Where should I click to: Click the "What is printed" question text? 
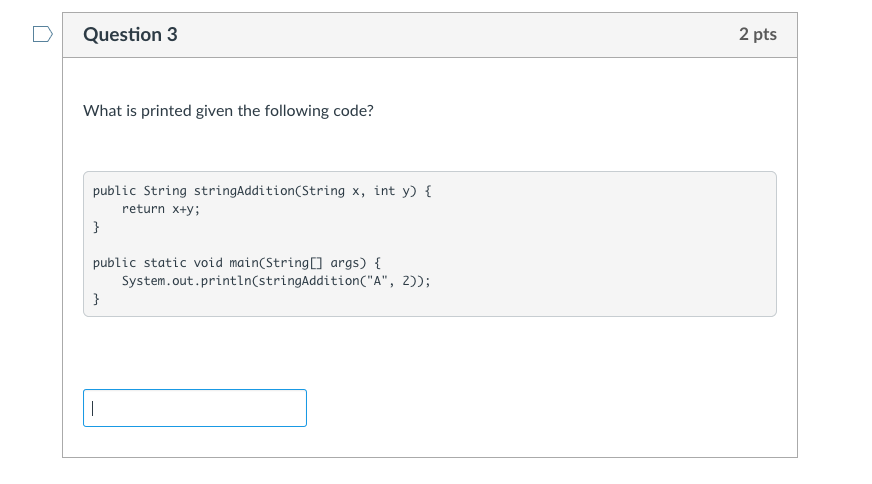[x=228, y=110]
